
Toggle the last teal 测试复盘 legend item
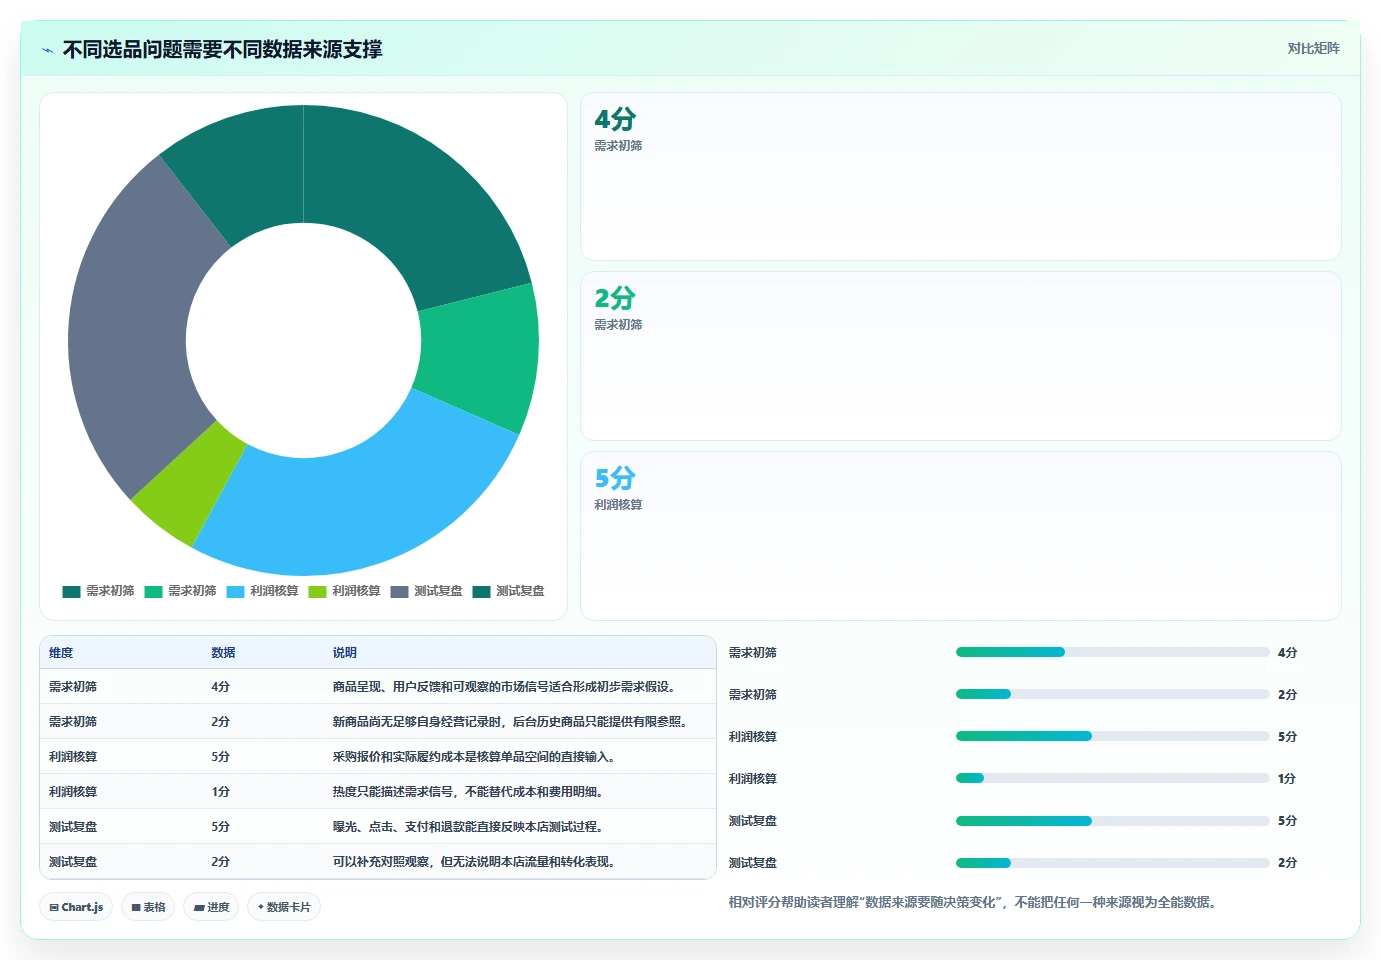click(508, 591)
